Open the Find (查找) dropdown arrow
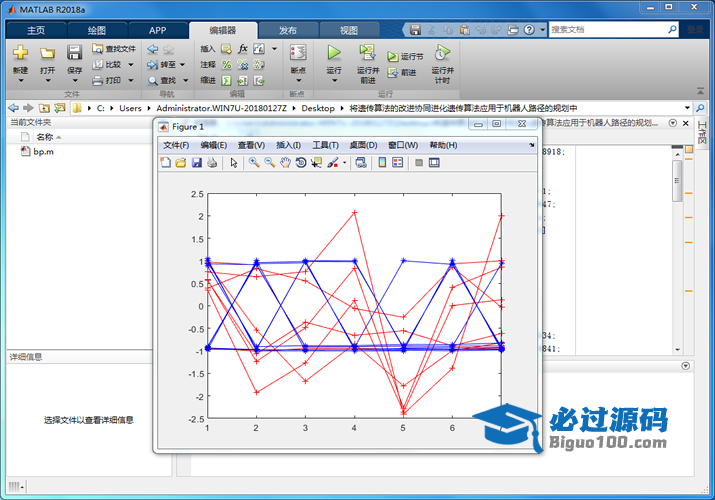Viewport: 715px width, 500px height. 186,81
